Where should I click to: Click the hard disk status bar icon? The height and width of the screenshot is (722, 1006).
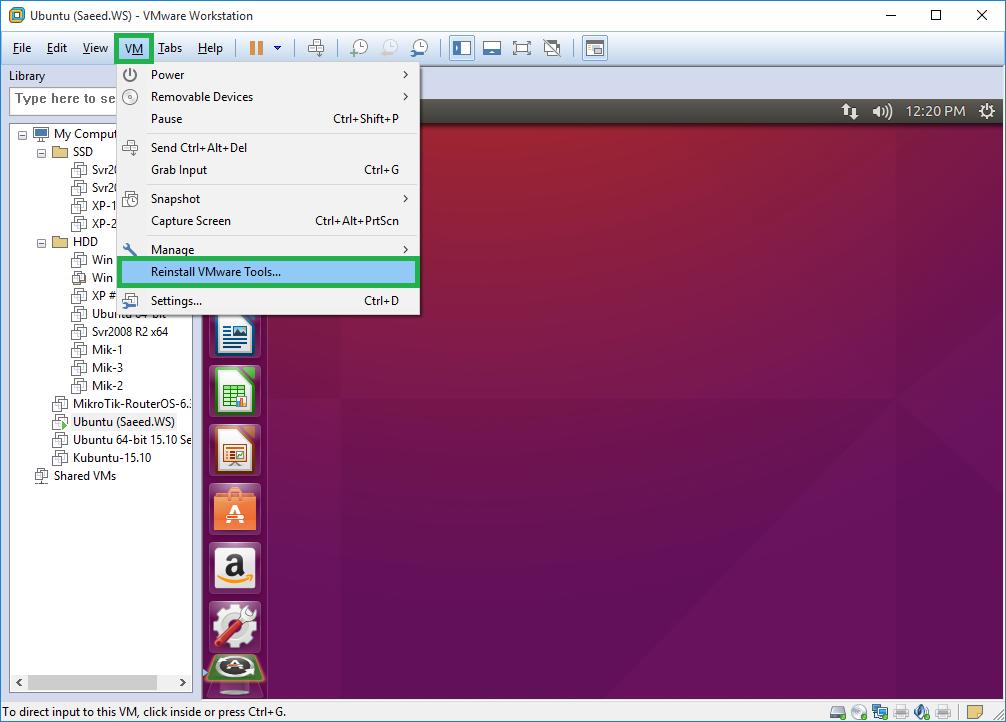(x=838, y=712)
